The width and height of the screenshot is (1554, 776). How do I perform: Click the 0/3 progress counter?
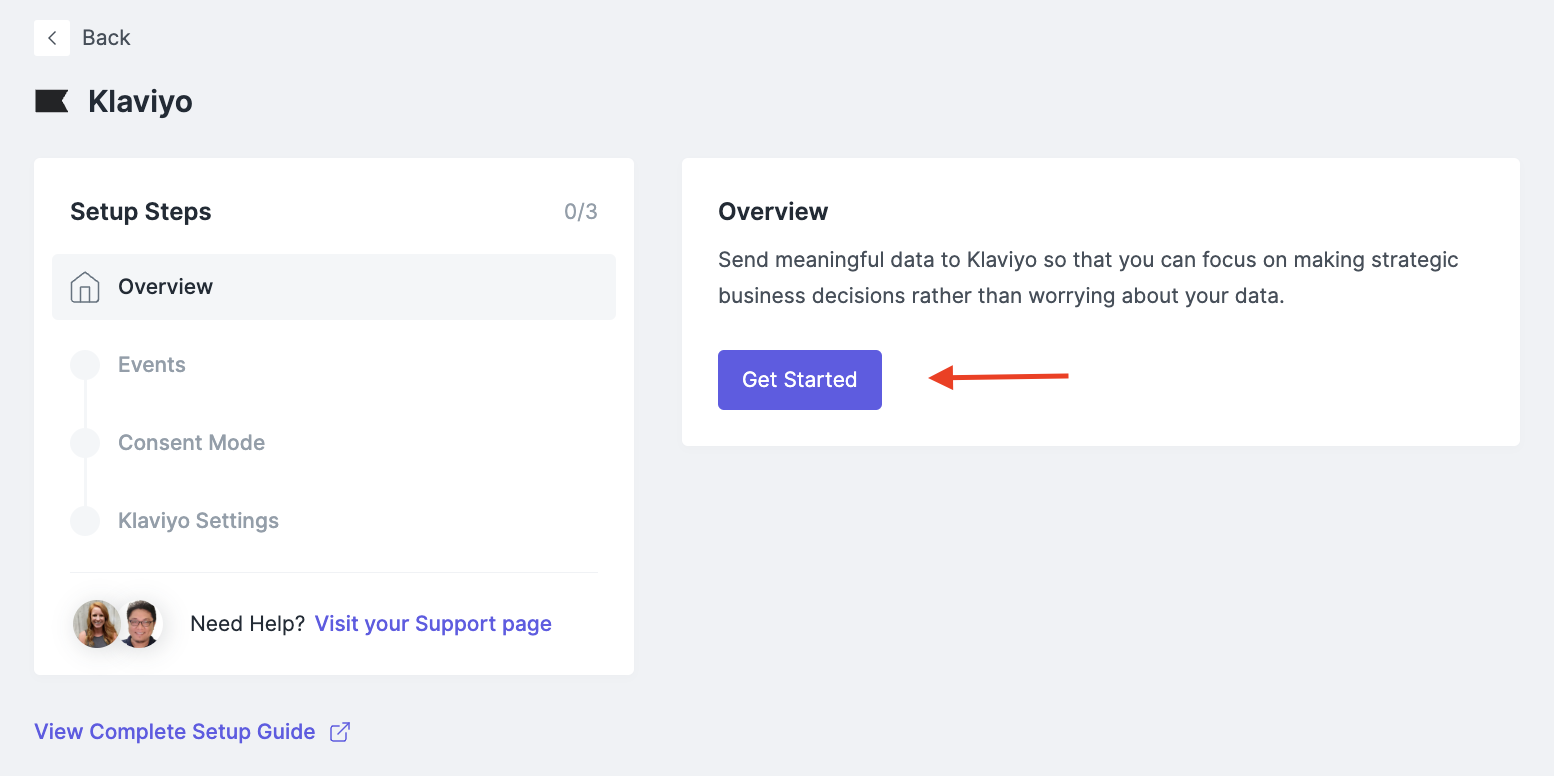(x=581, y=212)
